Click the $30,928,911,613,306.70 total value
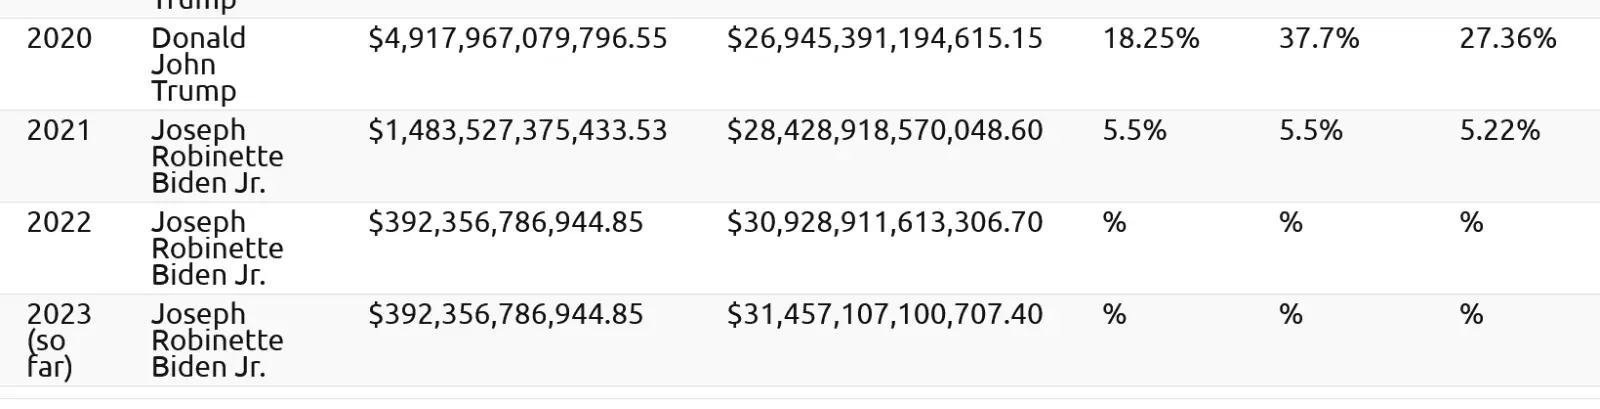 point(884,223)
